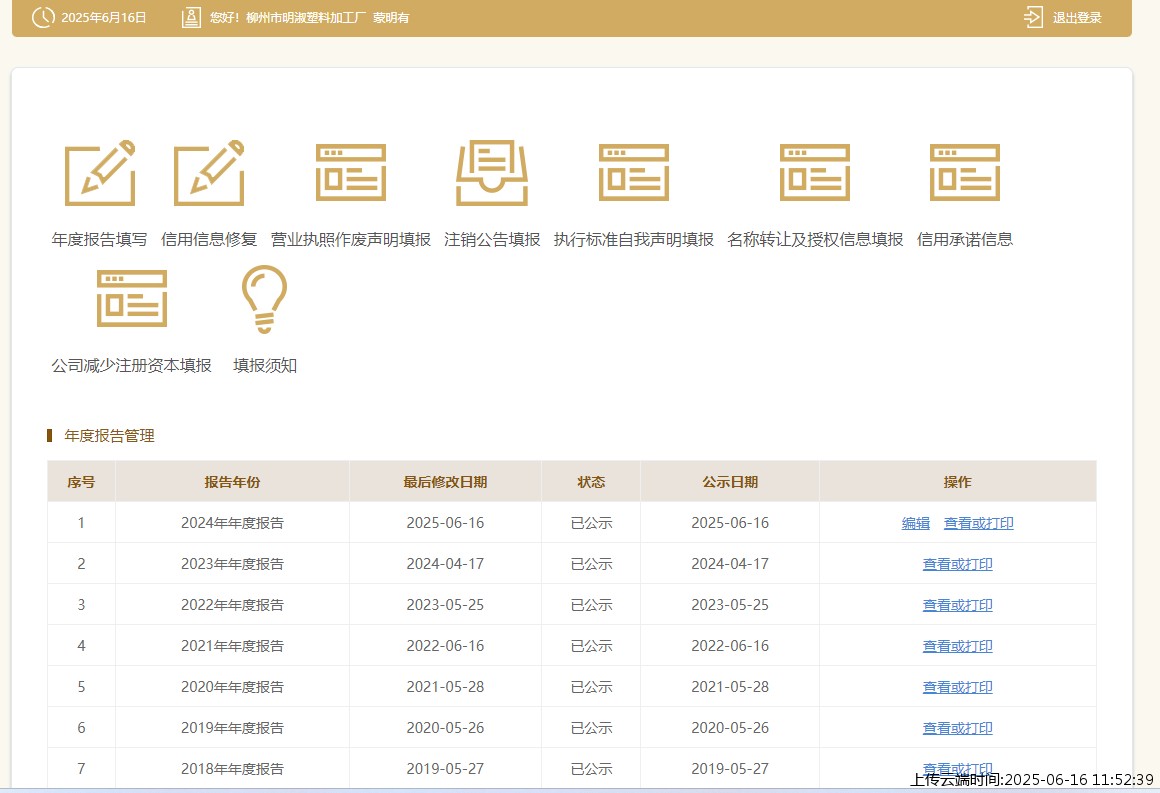Select the 2020年年度报告 cell
Viewport: 1160px width, 793px height.
[232, 687]
